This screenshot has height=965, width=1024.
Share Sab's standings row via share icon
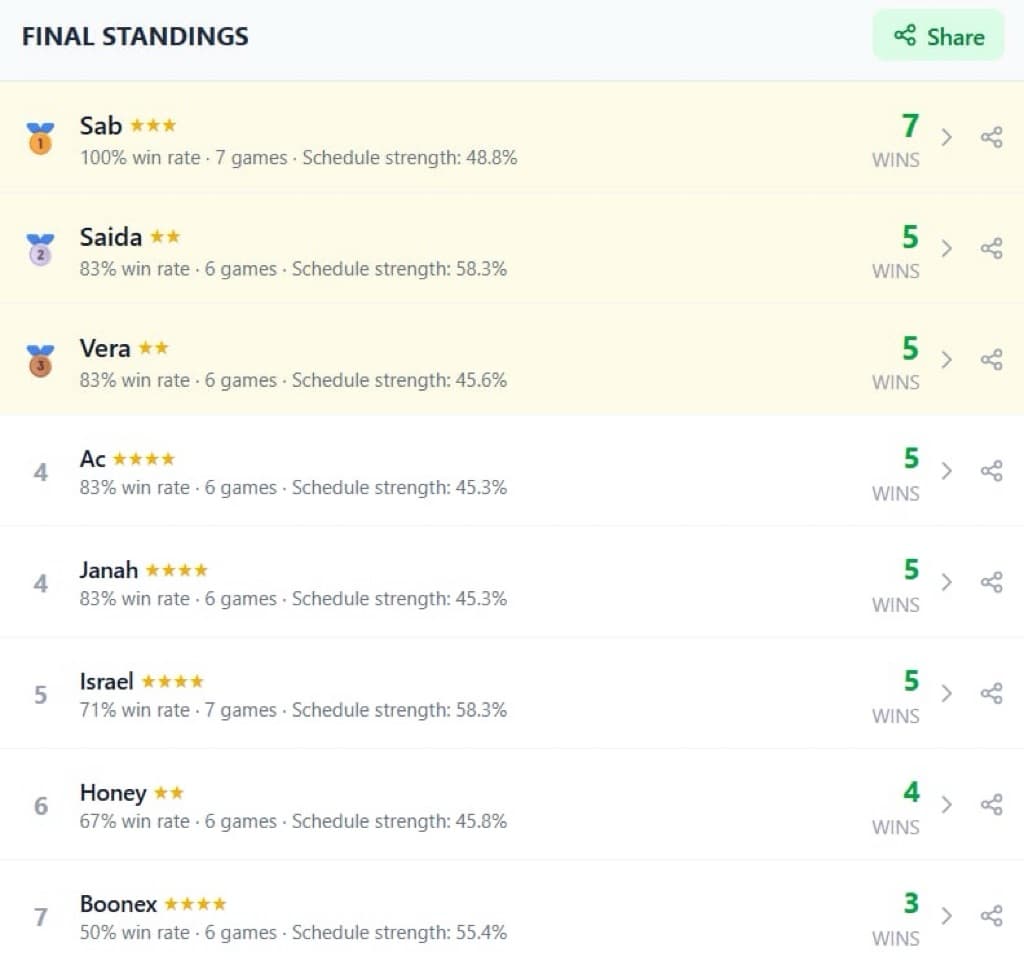(x=991, y=138)
